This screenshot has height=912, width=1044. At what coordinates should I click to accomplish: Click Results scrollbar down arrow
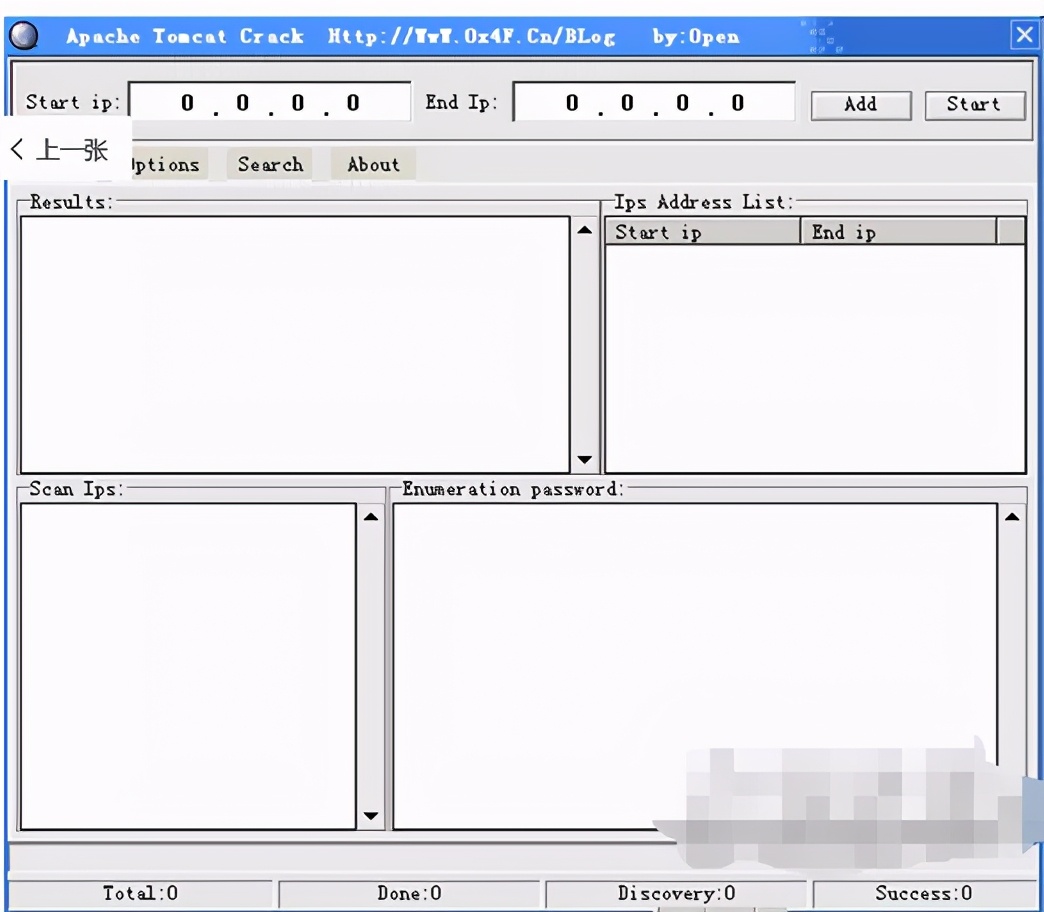pyautogui.click(x=585, y=460)
